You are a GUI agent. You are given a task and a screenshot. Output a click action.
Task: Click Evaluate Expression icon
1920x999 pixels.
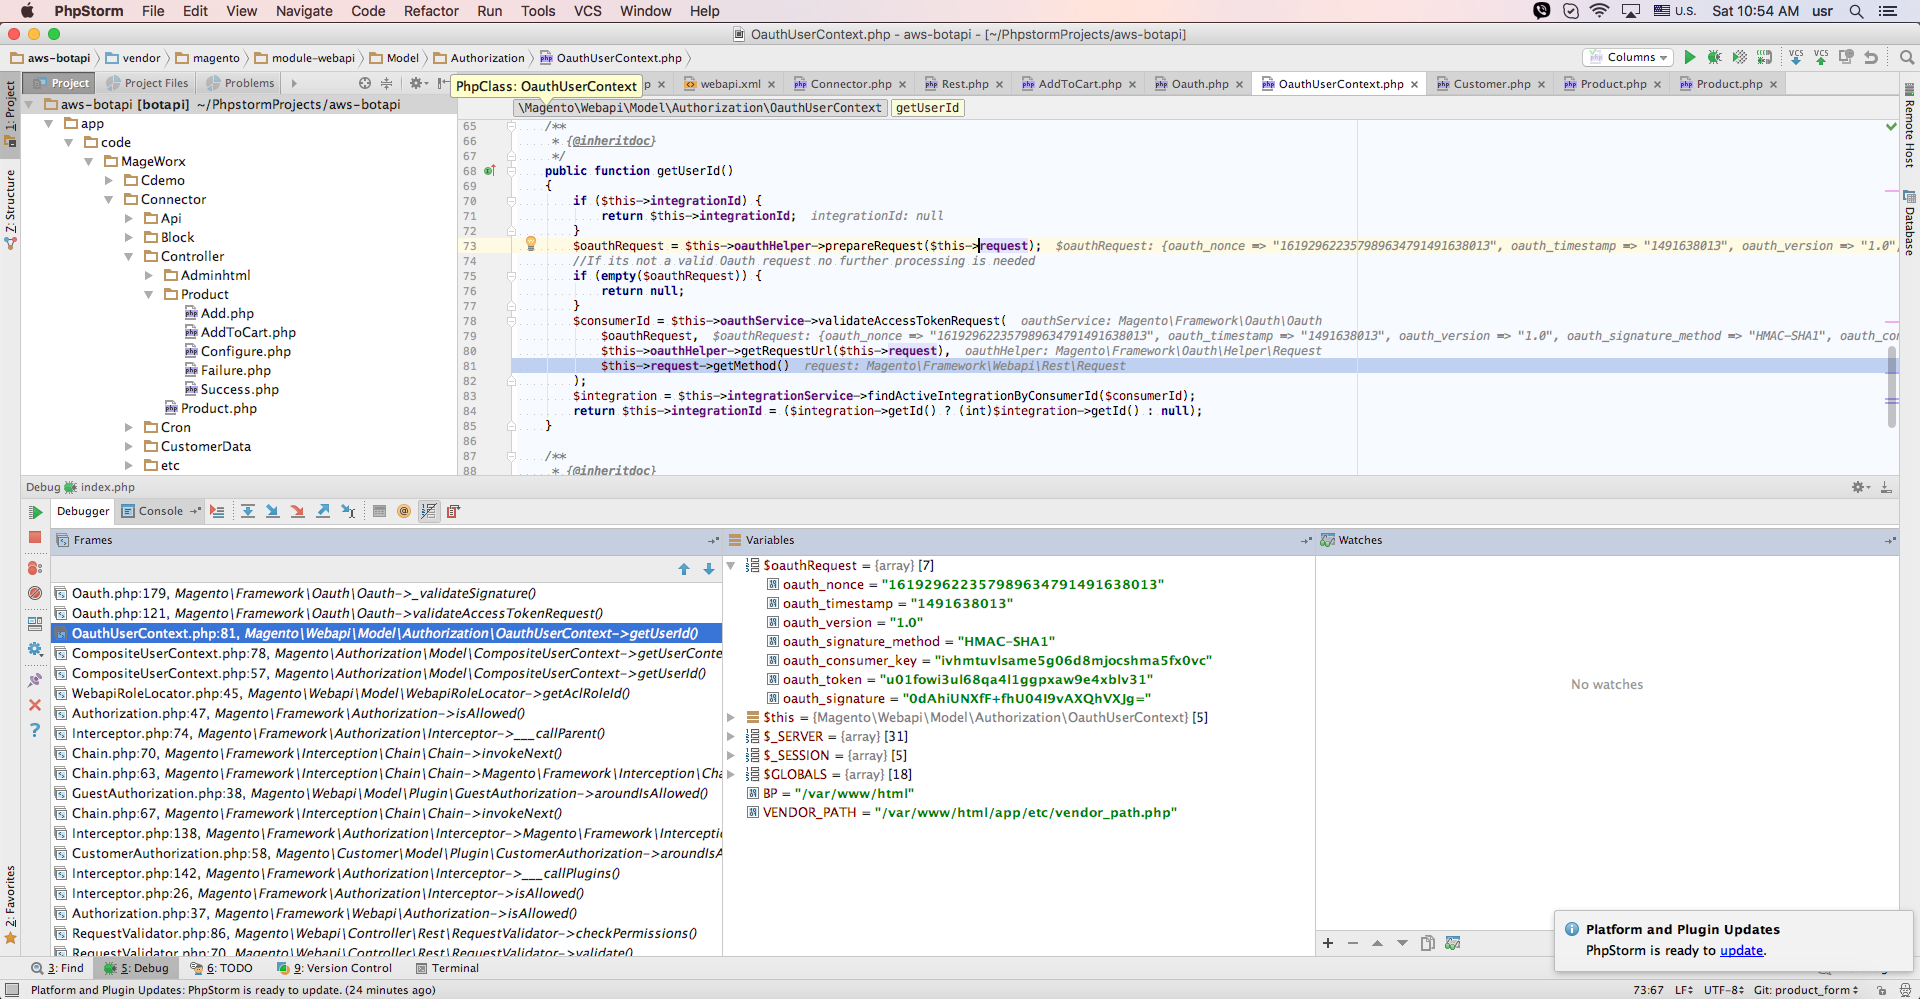[379, 511]
